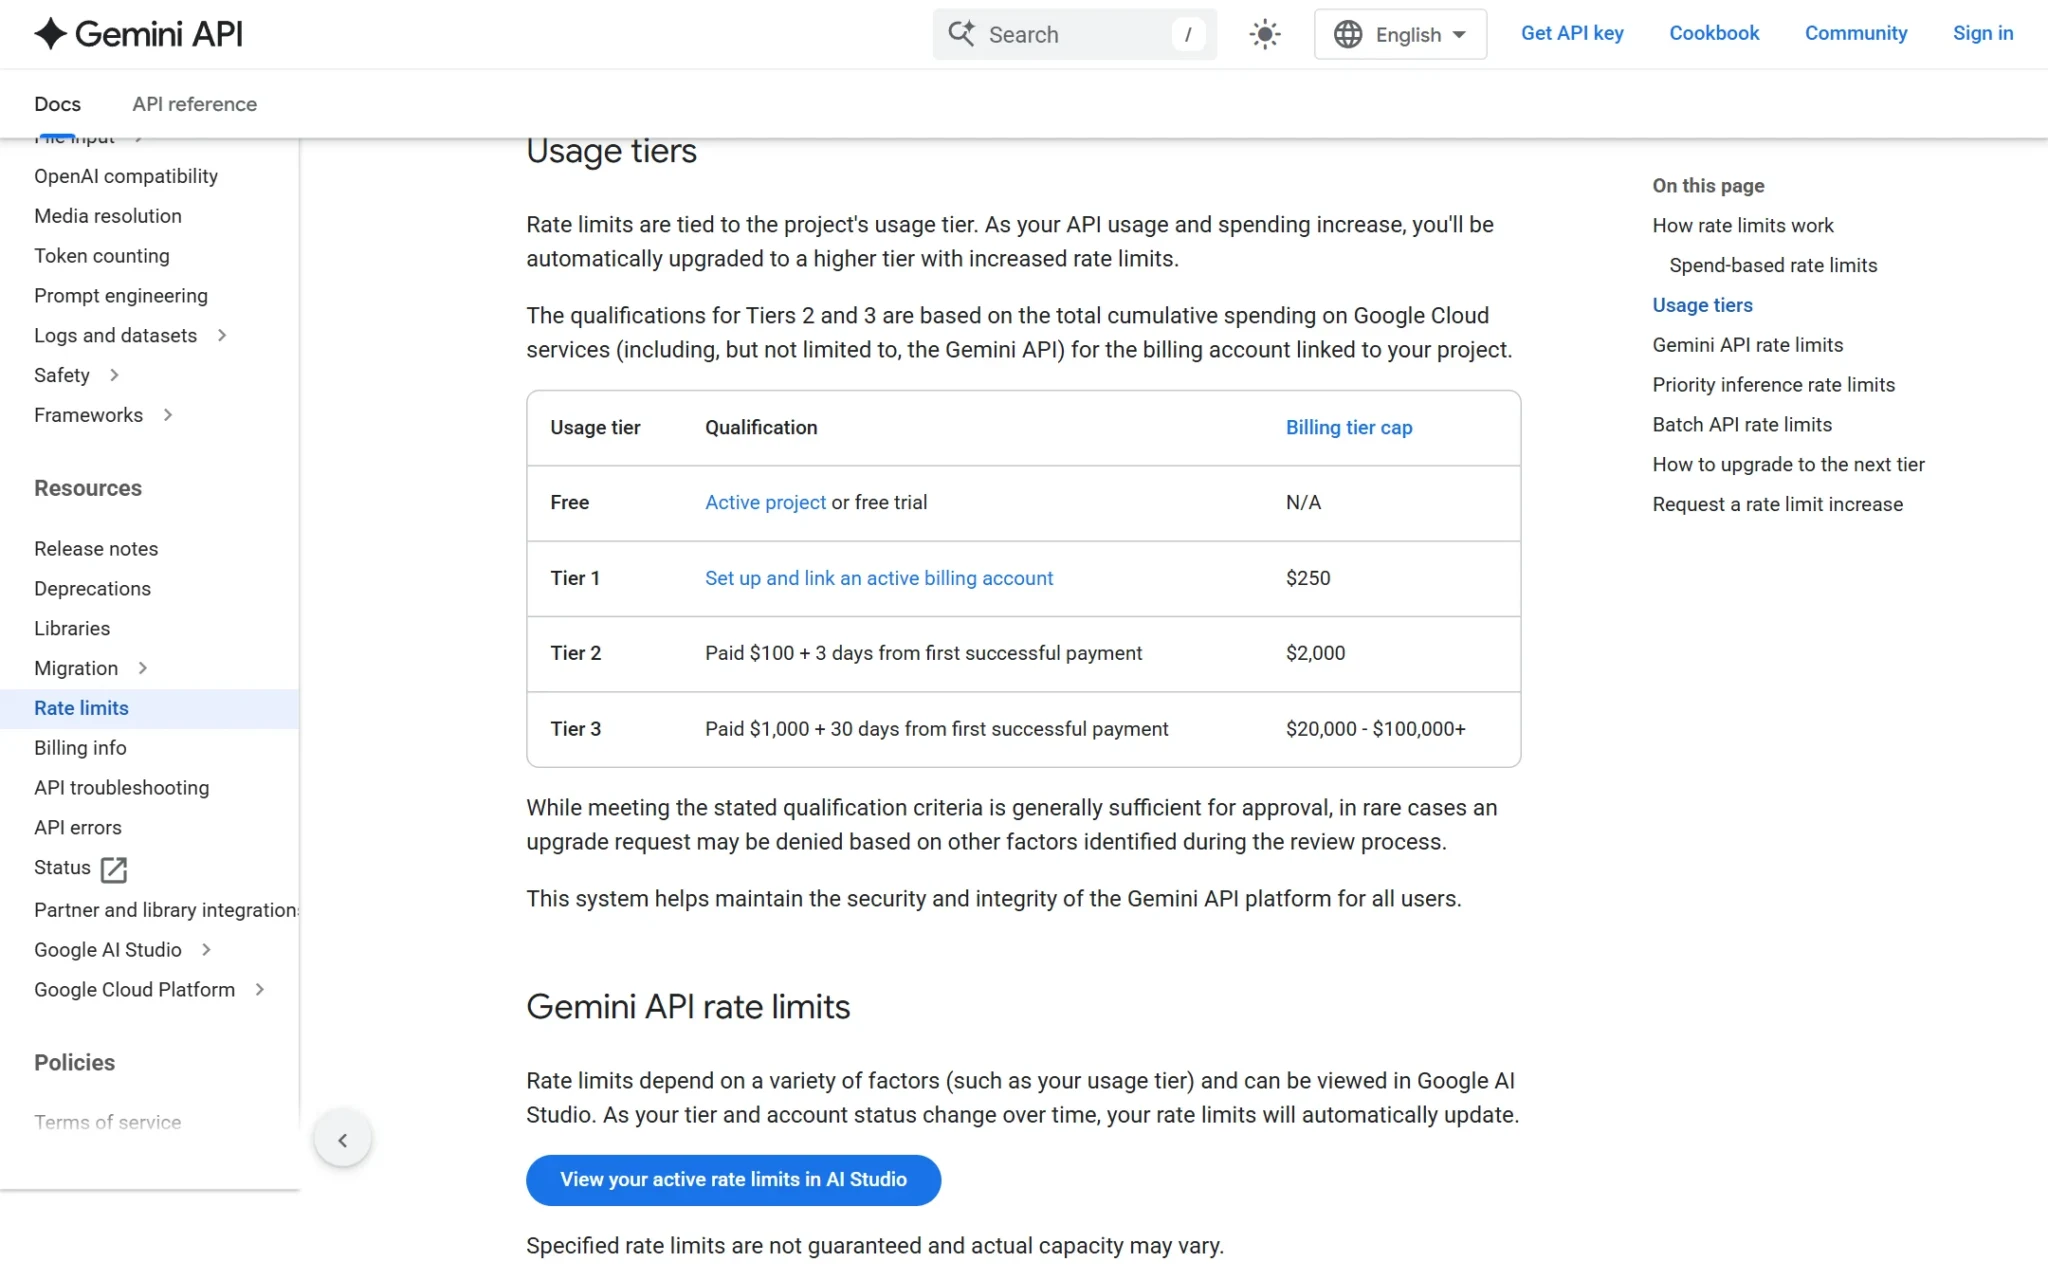Open Token counting in the sidebar
The height and width of the screenshot is (1280, 2048).
[102, 256]
